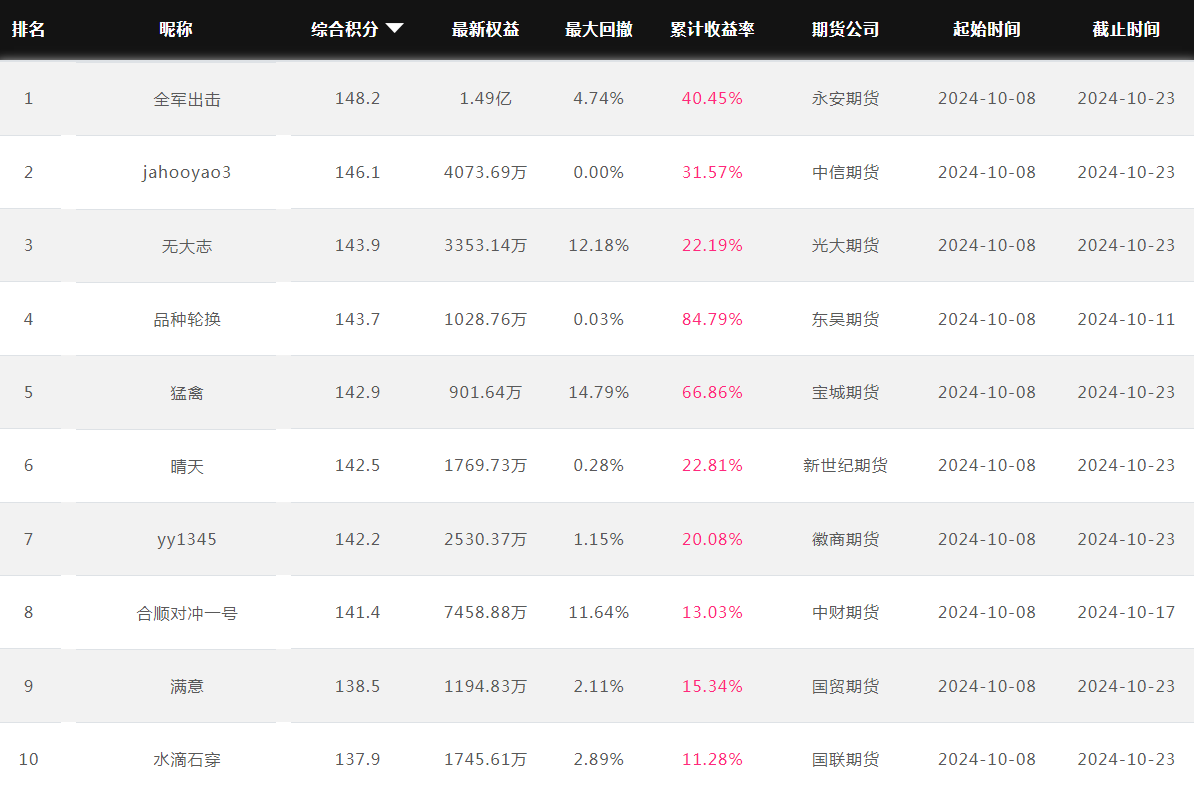Click 国贸期货 company cell
Screen dimensions: 1194x795
coord(845,686)
